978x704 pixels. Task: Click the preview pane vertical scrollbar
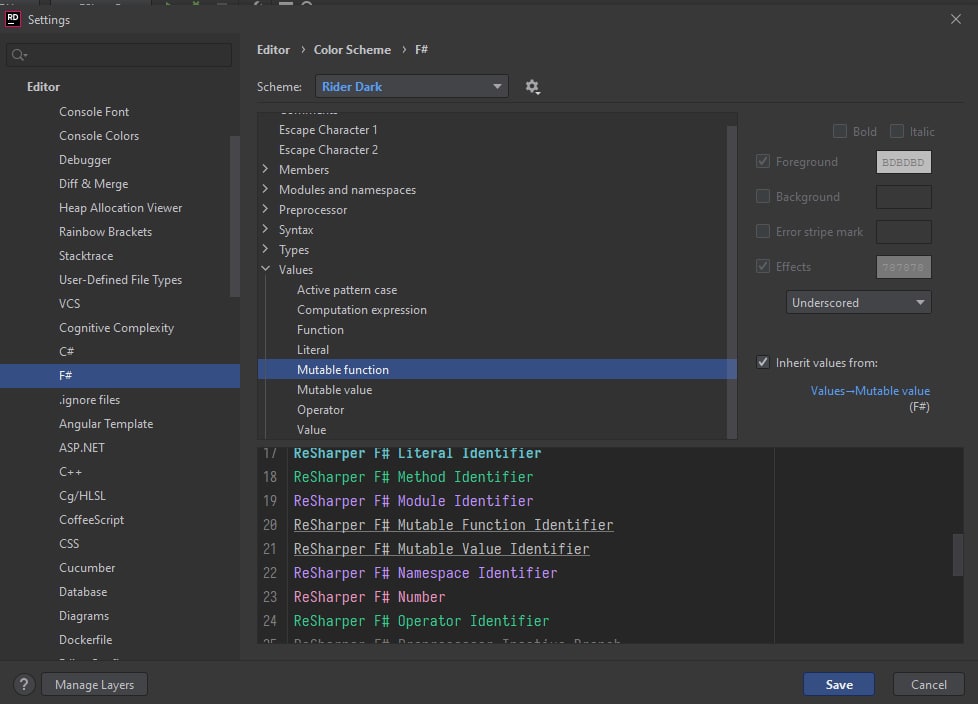958,555
